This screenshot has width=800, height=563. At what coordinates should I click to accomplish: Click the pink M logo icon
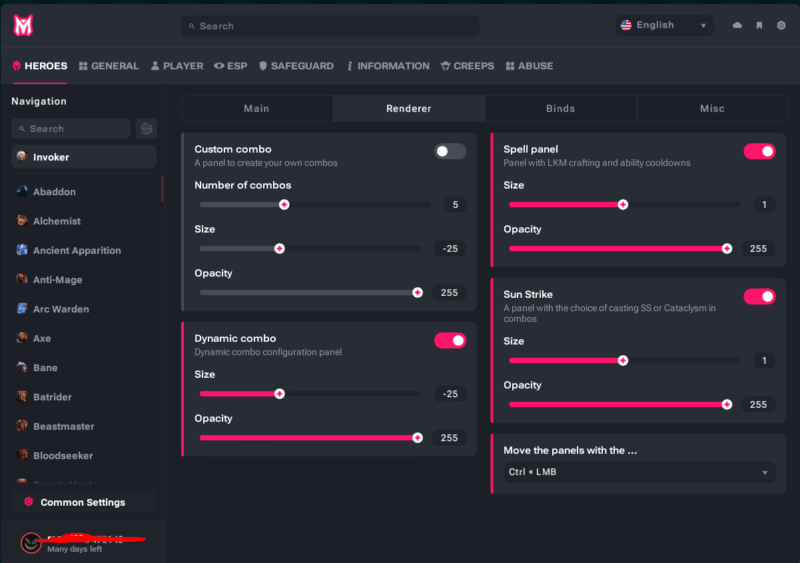tap(23, 25)
